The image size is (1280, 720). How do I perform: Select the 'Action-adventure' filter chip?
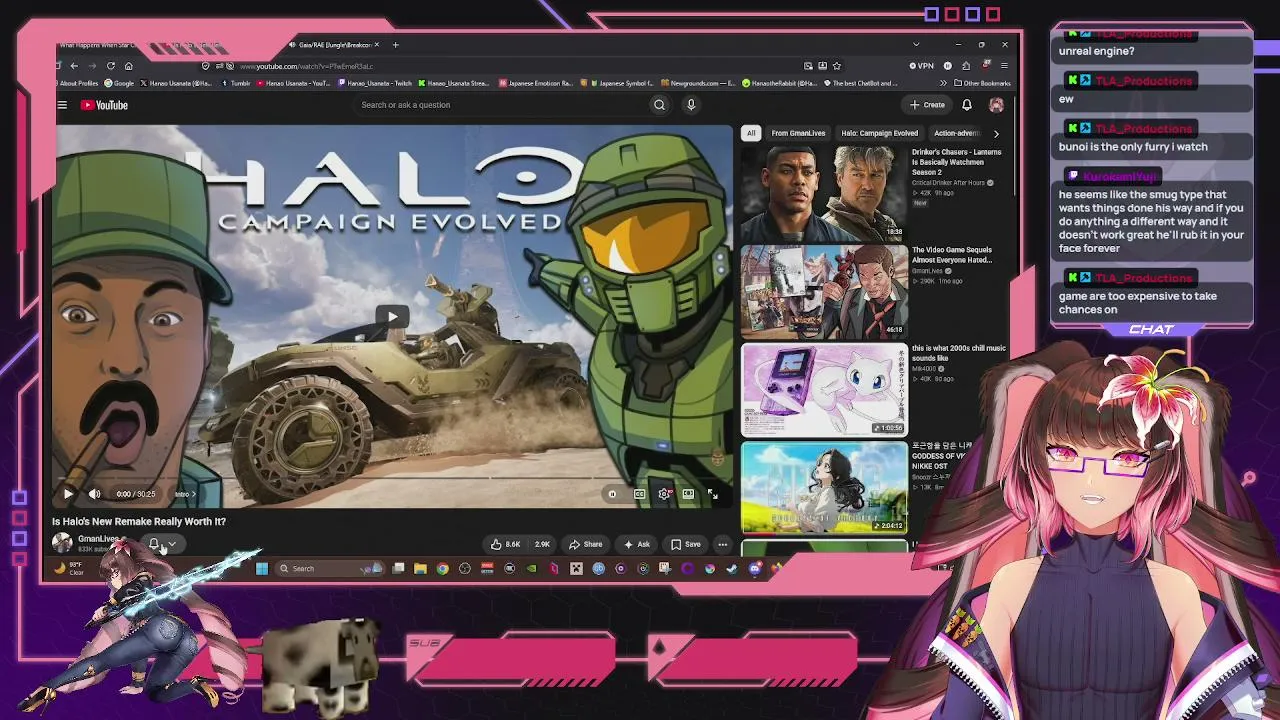(957, 133)
